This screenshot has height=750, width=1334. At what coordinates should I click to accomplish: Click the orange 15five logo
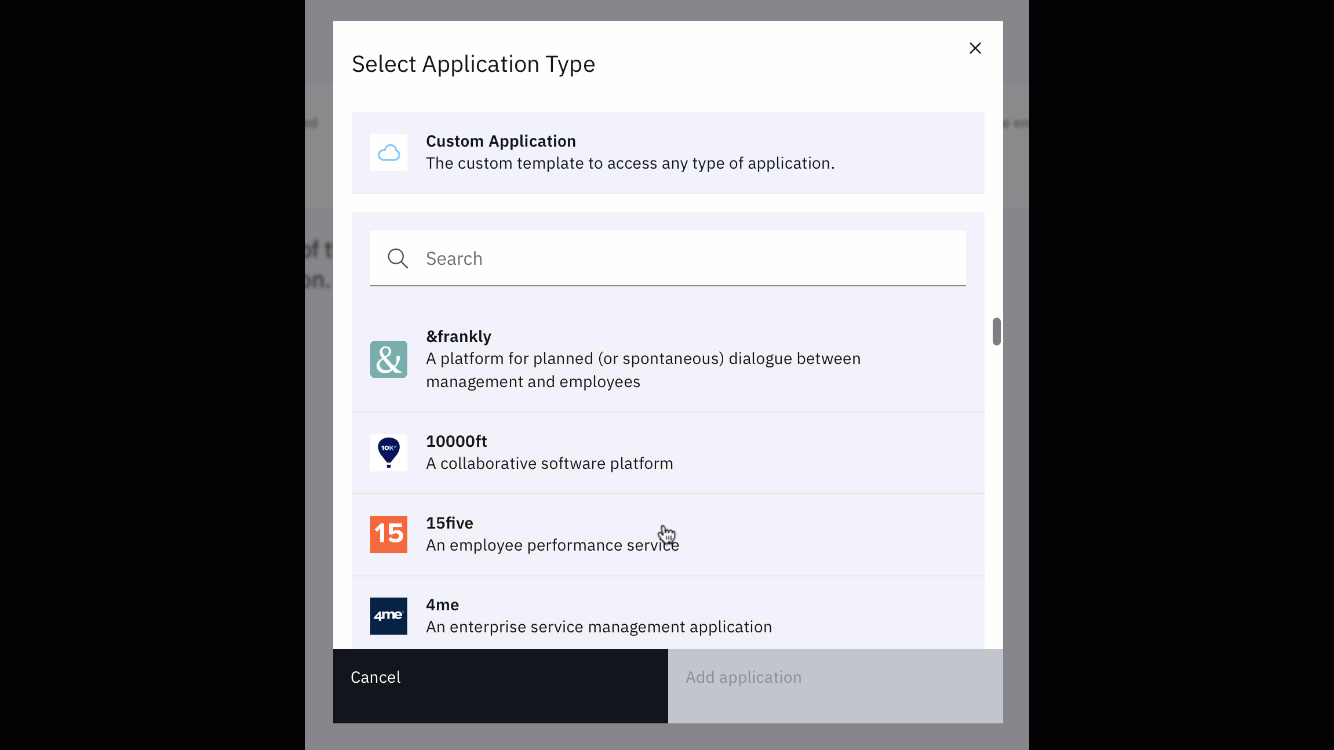coord(389,535)
